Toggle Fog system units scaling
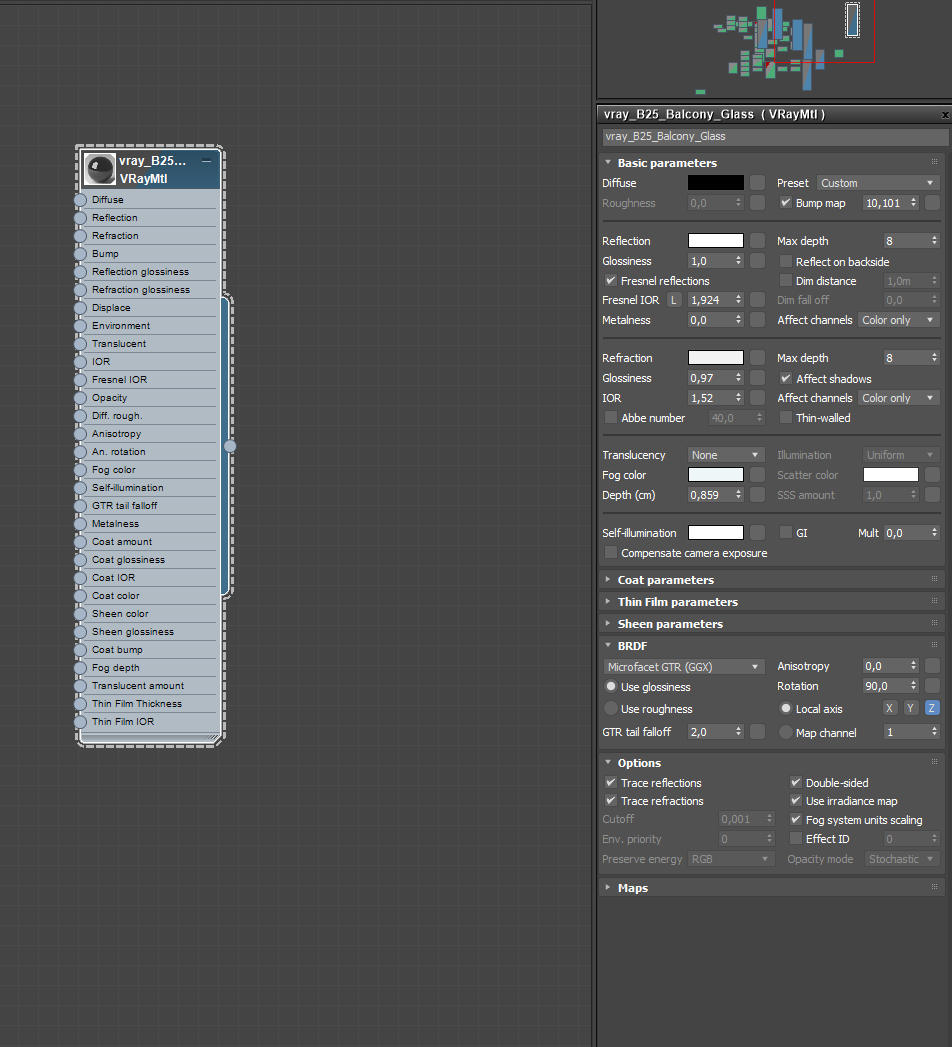The height and width of the screenshot is (1047, 952). click(796, 819)
